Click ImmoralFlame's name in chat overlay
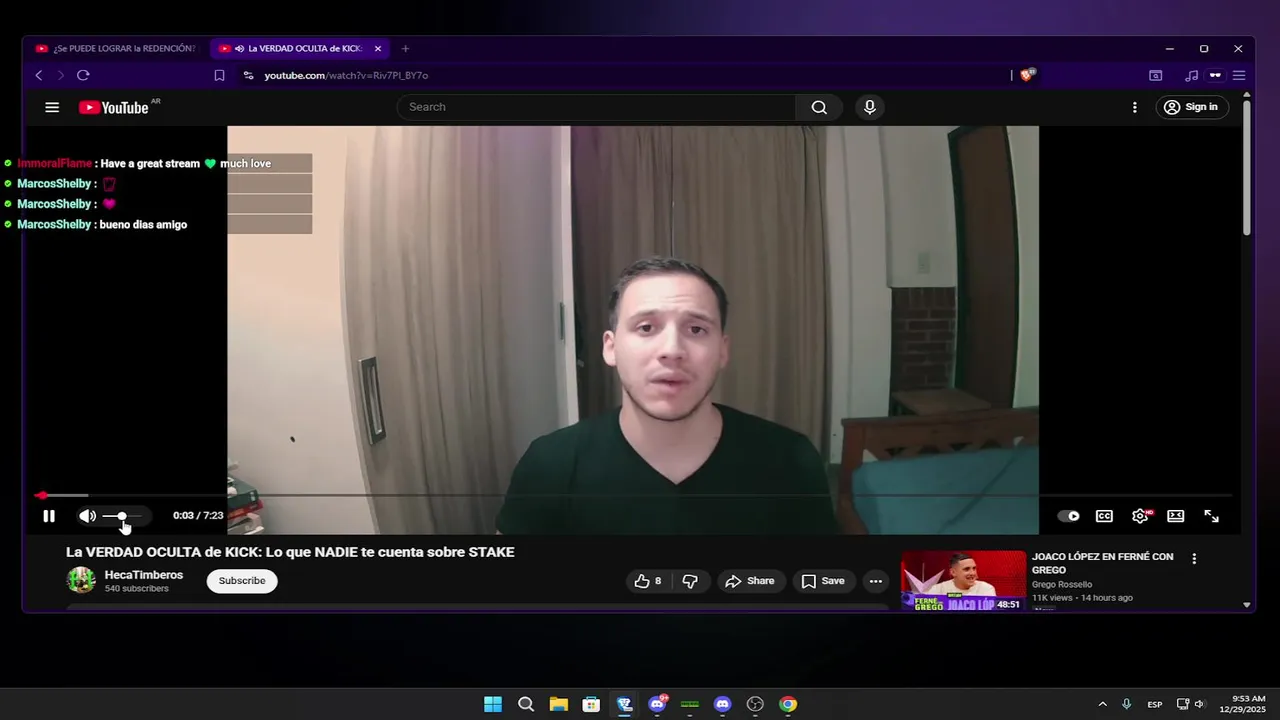The image size is (1280, 720). click(55, 163)
